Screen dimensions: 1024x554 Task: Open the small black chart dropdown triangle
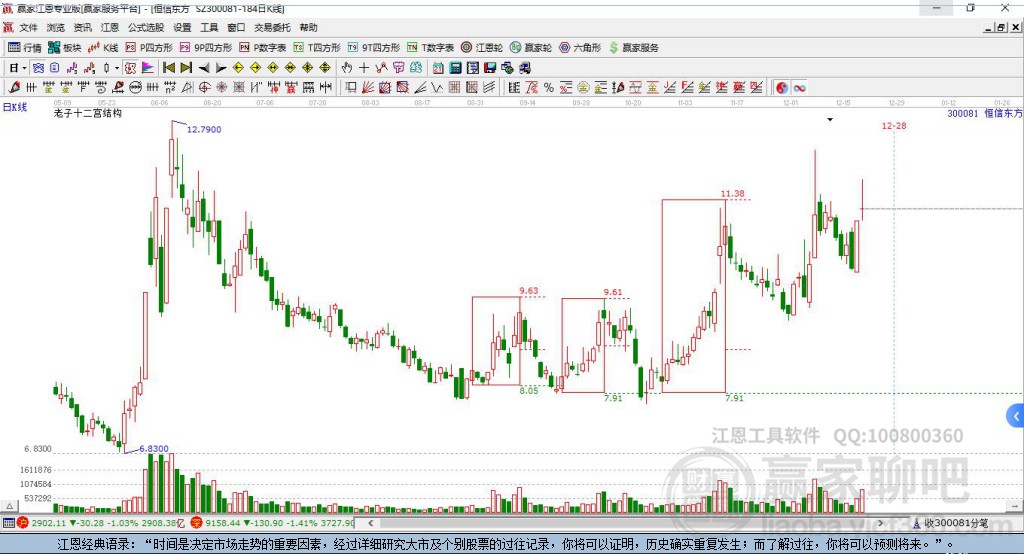point(830,120)
